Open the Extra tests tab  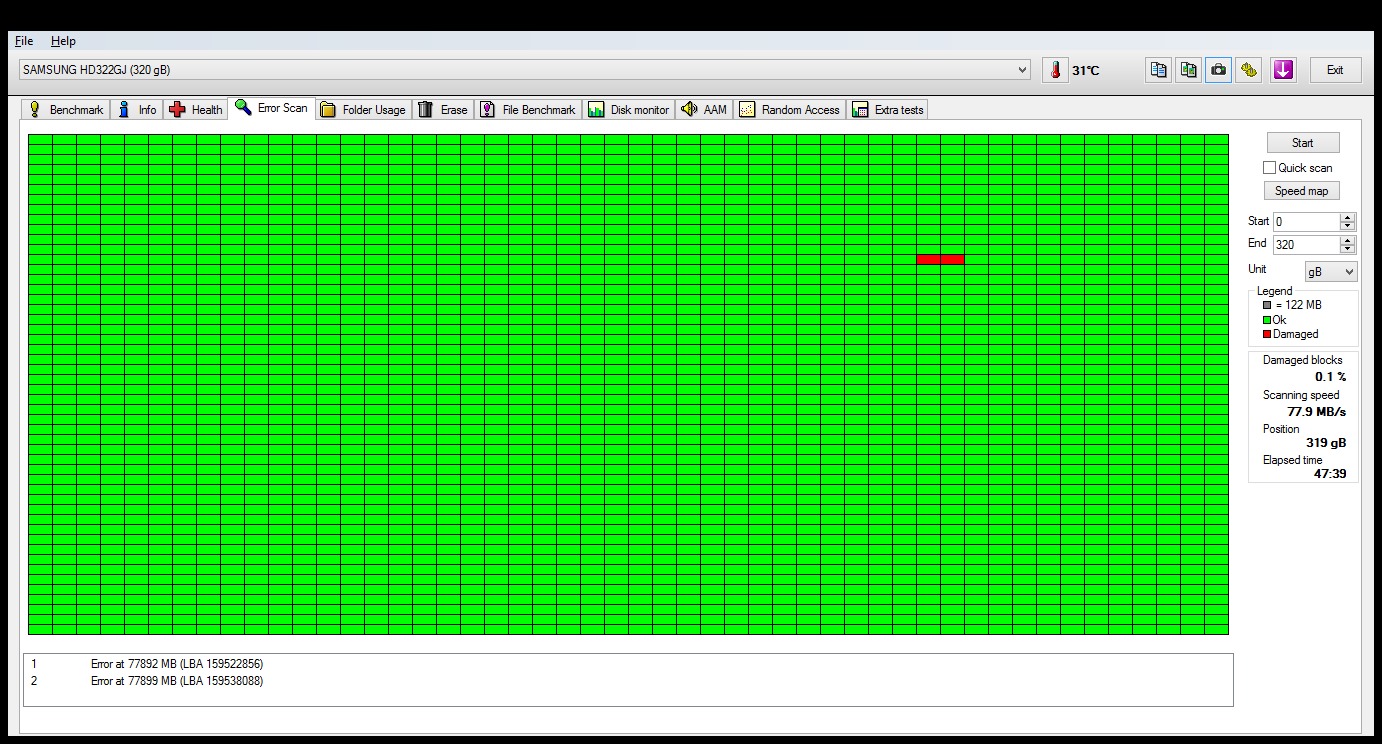(888, 110)
